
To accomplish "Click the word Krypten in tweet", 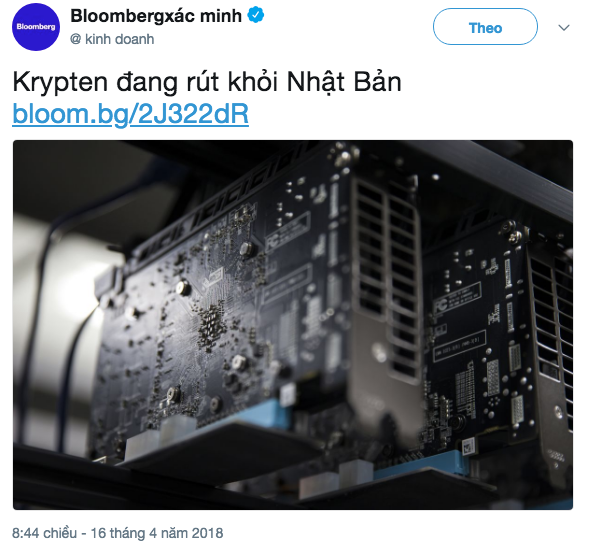I will 60,82.
